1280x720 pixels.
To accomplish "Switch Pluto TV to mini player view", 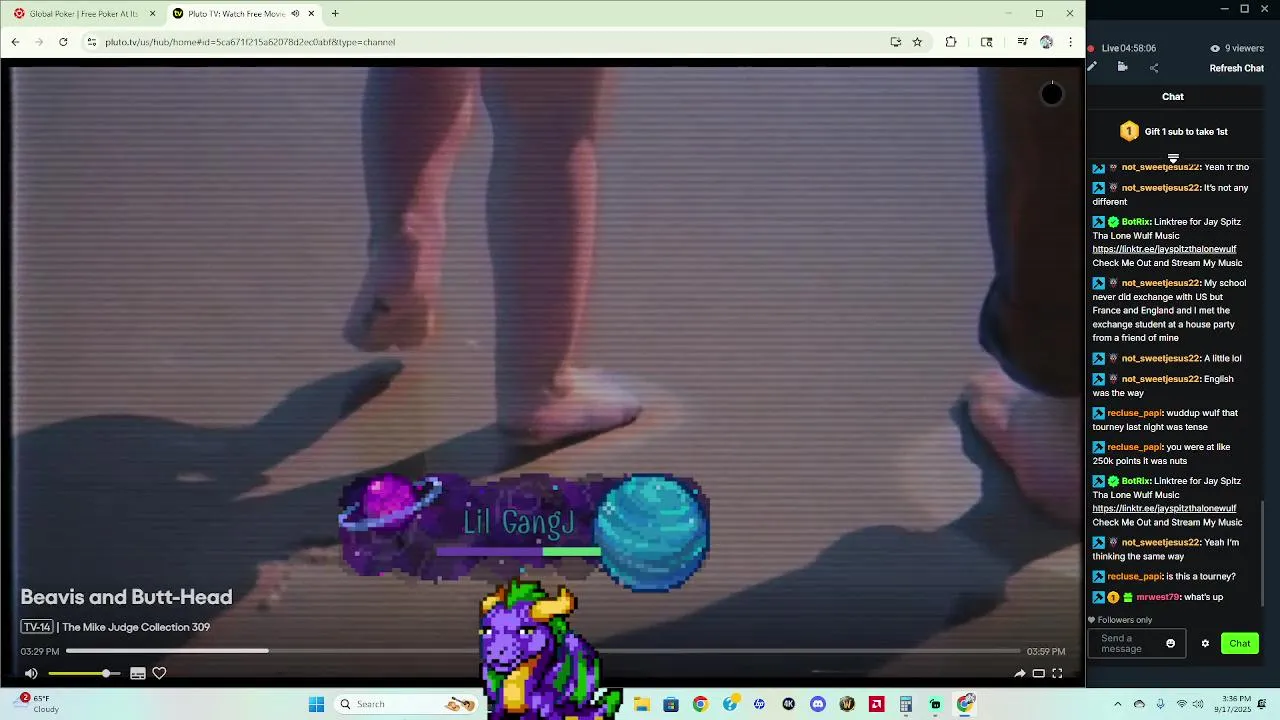I will 1038,674.
